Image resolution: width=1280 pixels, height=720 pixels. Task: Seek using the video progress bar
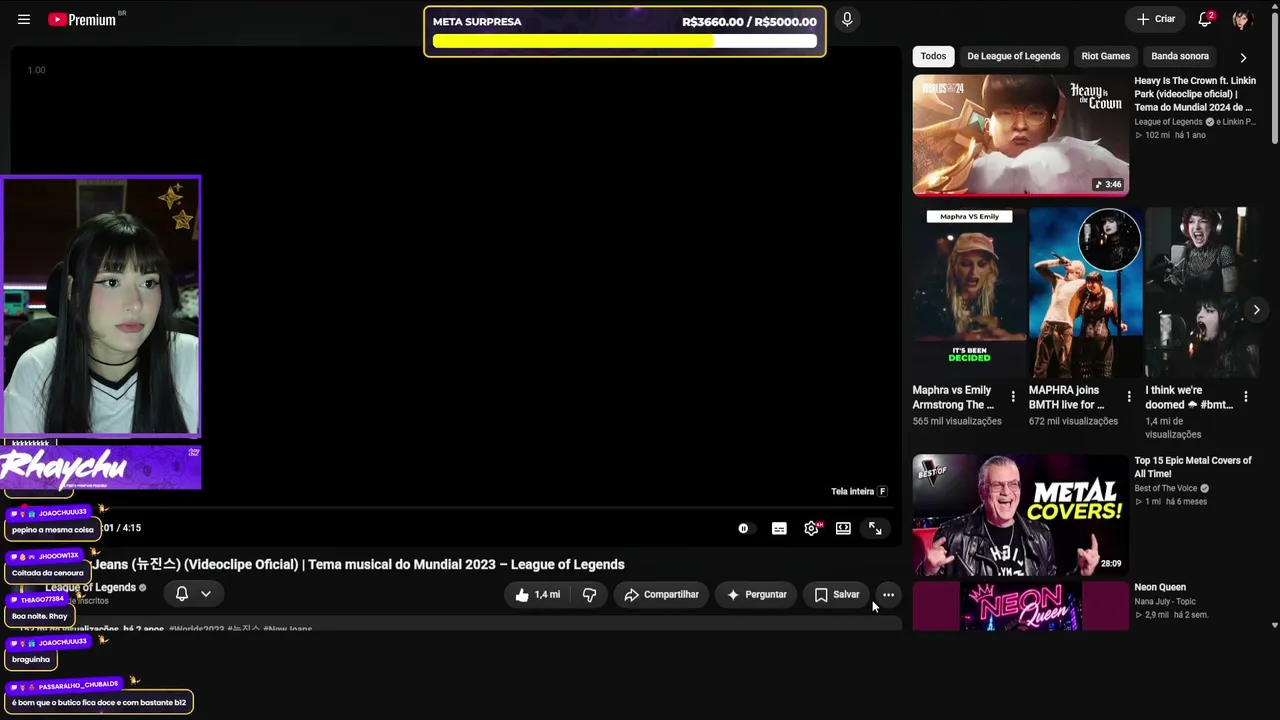(x=456, y=508)
